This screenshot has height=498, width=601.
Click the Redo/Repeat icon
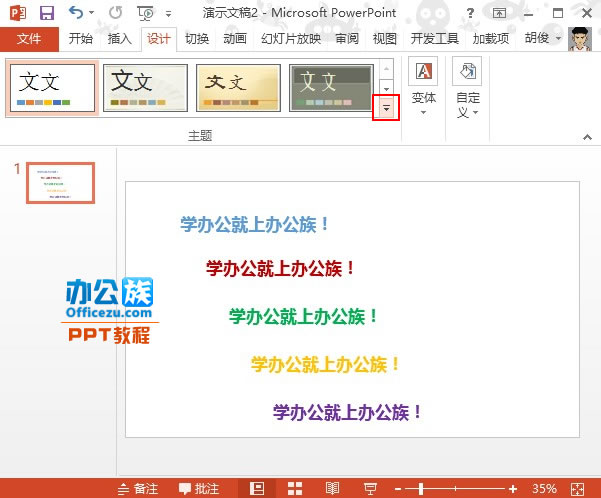click(x=115, y=13)
